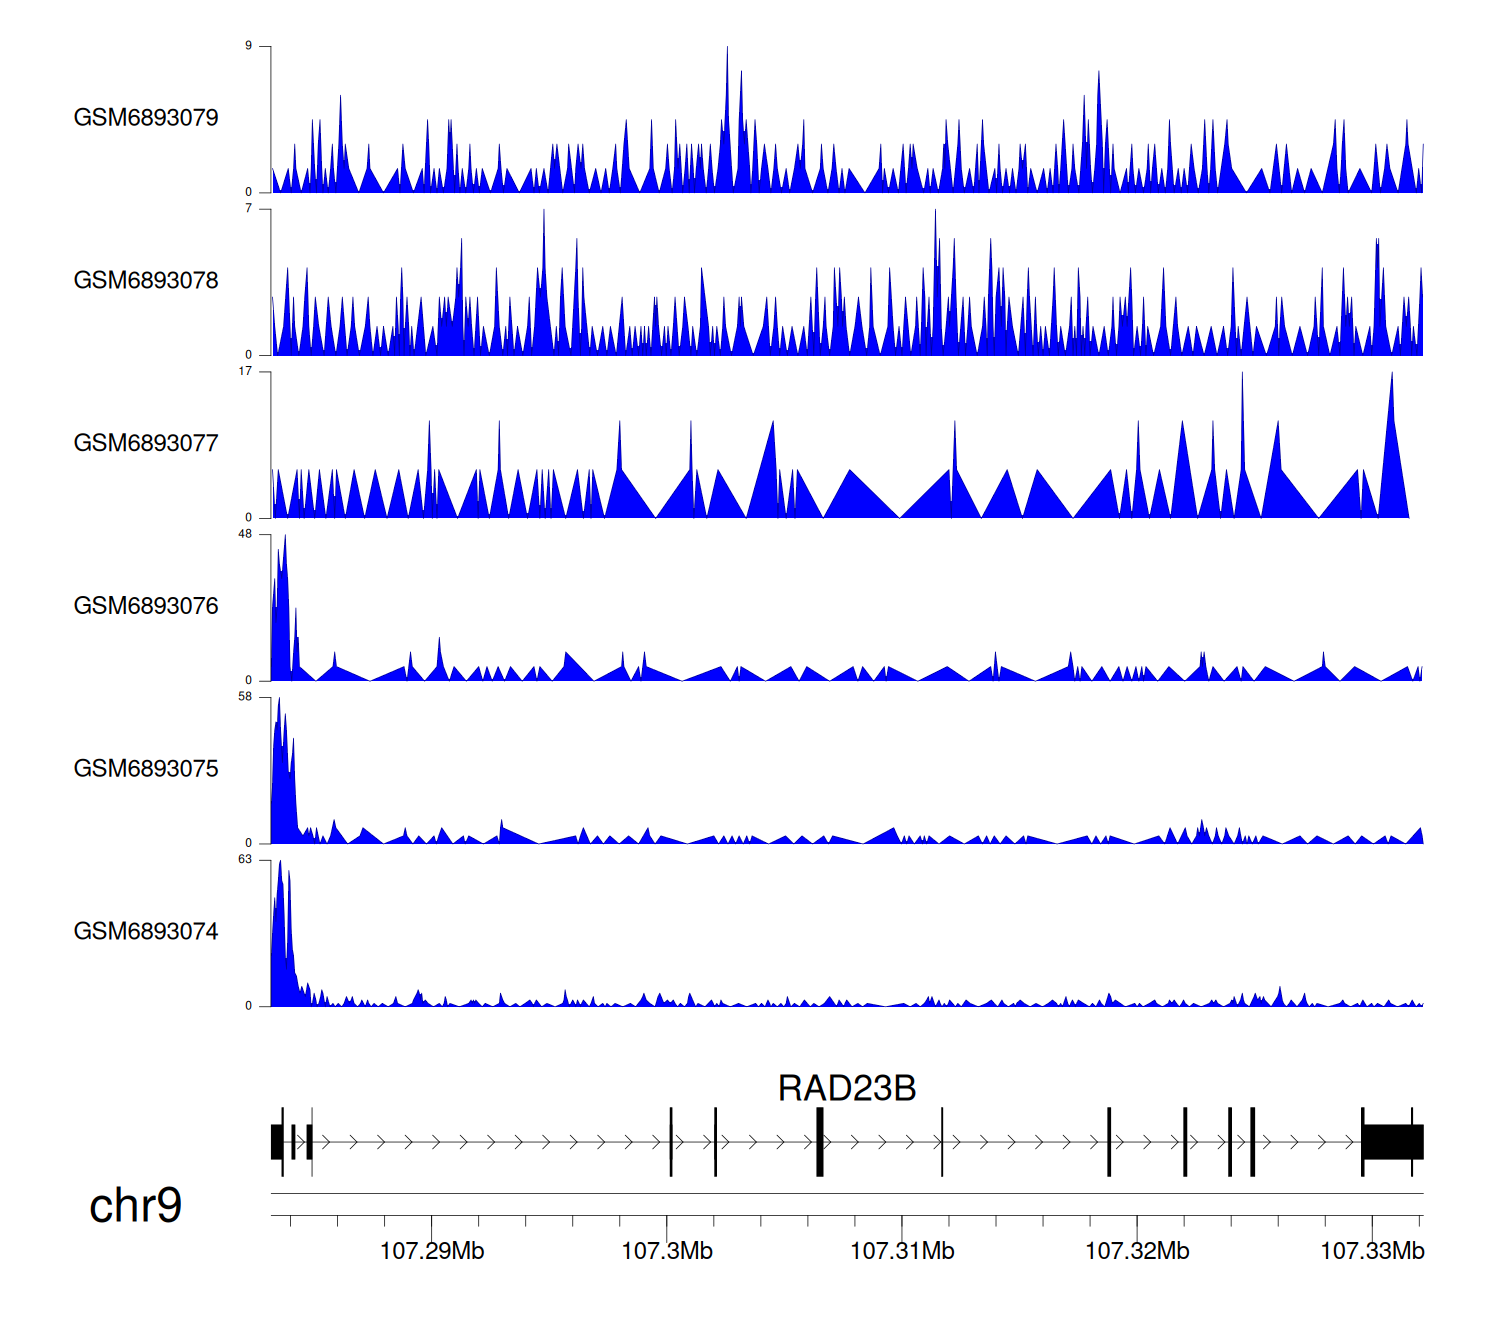This screenshot has width=1500, height=1320.
Task: Click the 107.3Mb position label
Action: point(667,1251)
